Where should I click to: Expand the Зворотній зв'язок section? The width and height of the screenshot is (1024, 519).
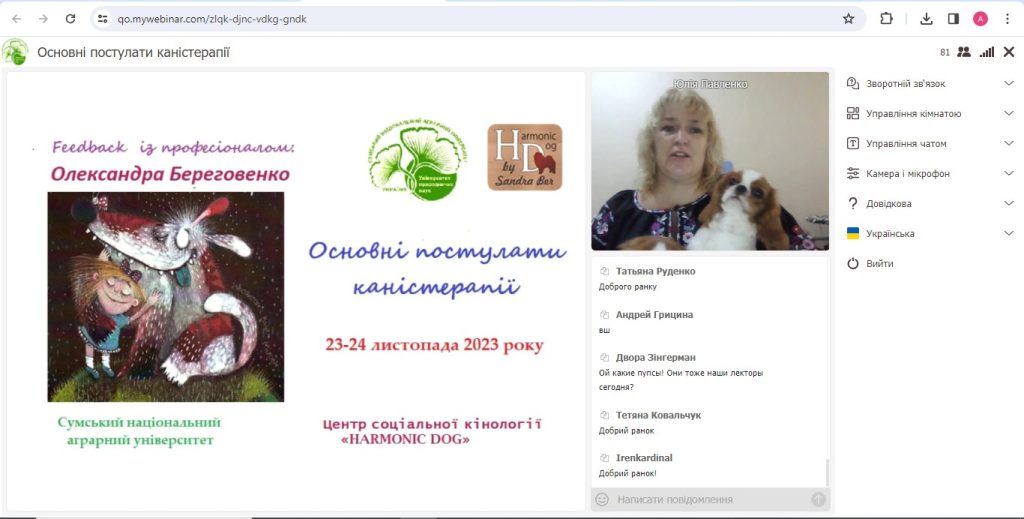(x=929, y=84)
